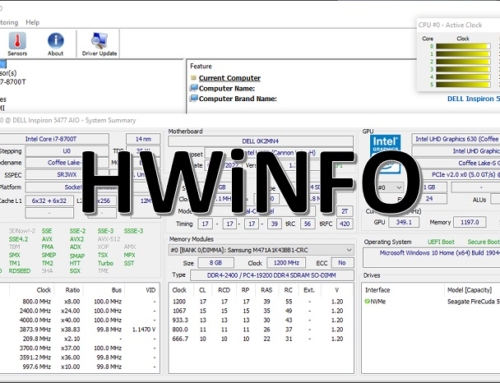Click the Intel Graphics logo
This screenshot has width=500, height=383.
coord(385,153)
